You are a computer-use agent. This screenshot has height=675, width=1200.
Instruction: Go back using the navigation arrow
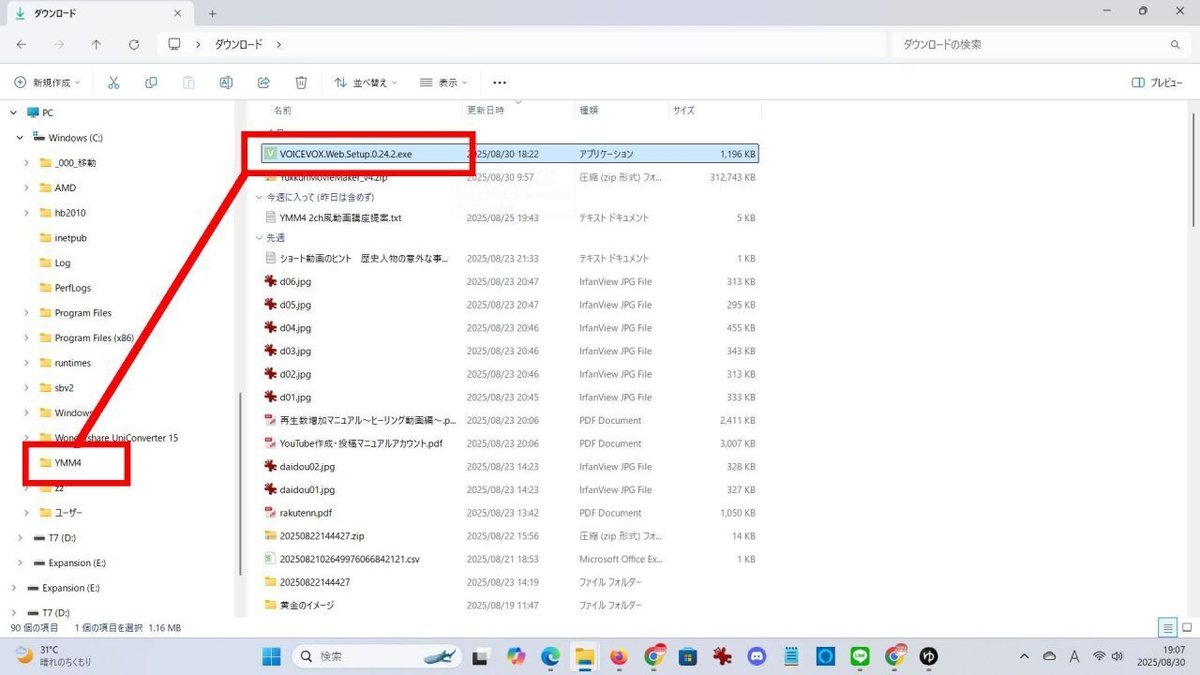[x=20, y=44]
